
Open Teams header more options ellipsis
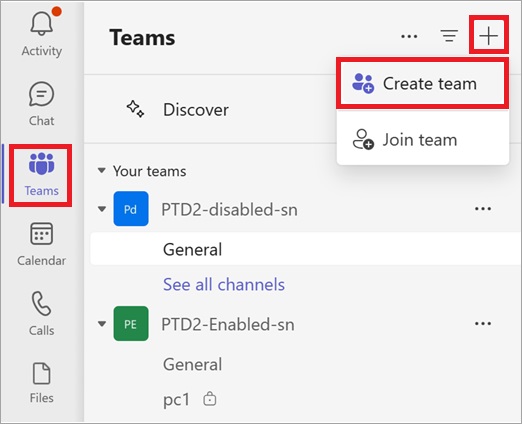point(409,36)
